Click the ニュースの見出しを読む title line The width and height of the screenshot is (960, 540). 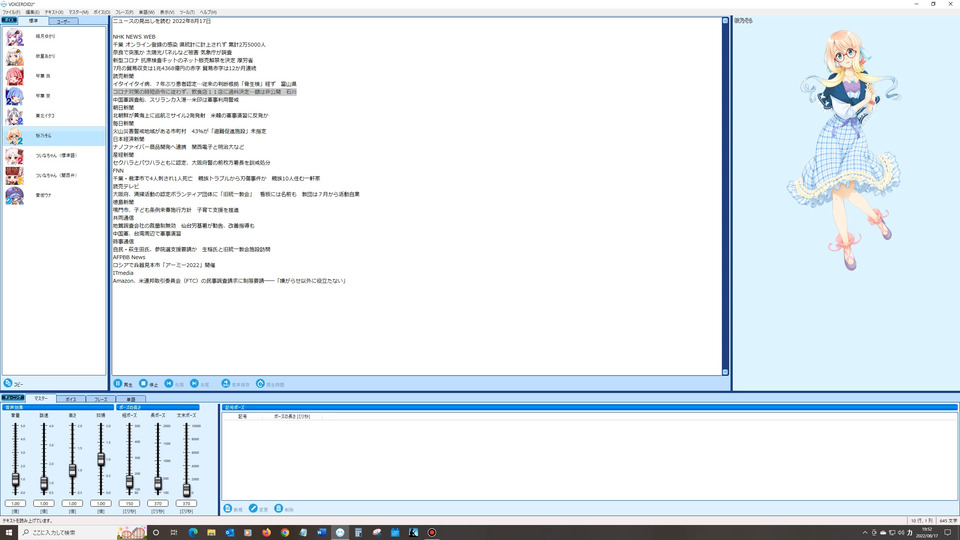162,21
